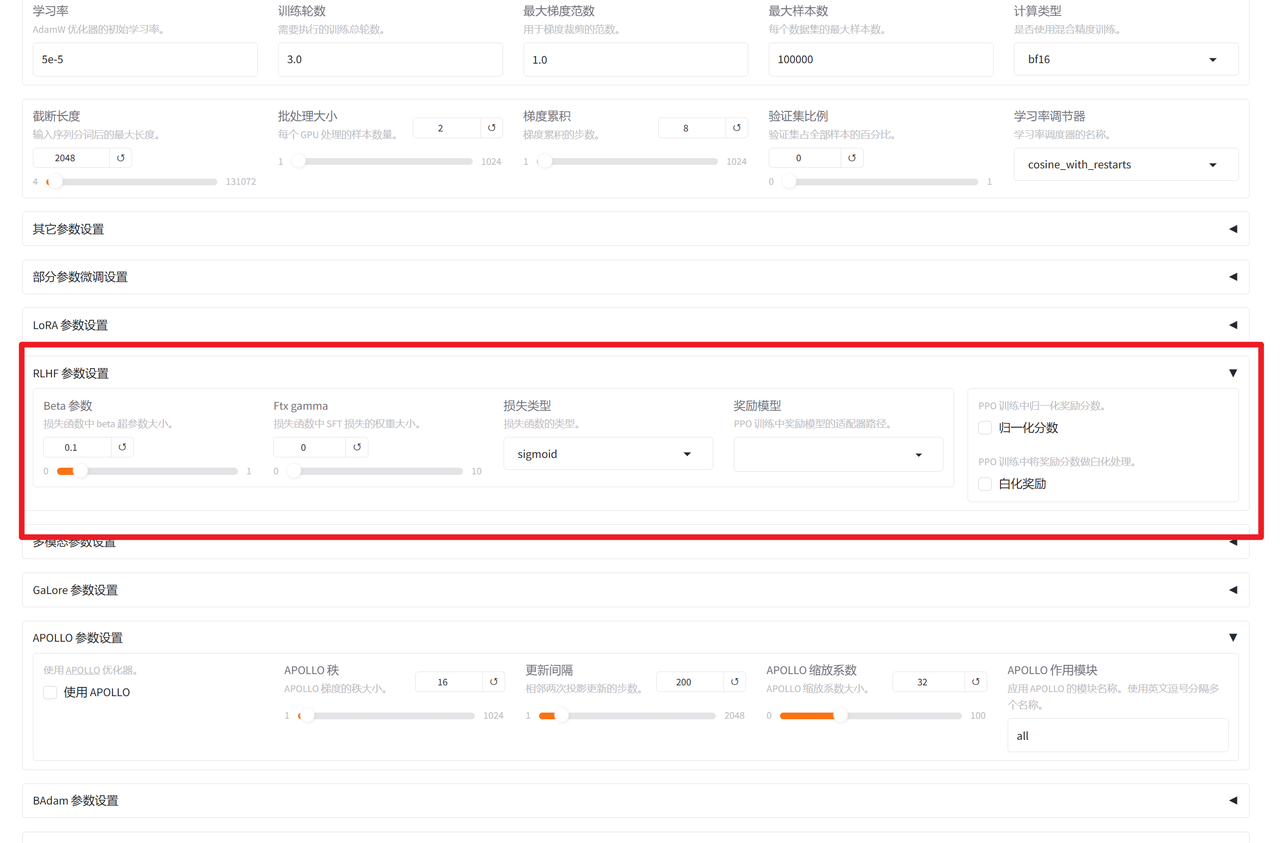The height and width of the screenshot is (843, 1280).
Task: Click the reset icon beside 更新间隔 input
Action: (x=735, y=681)
